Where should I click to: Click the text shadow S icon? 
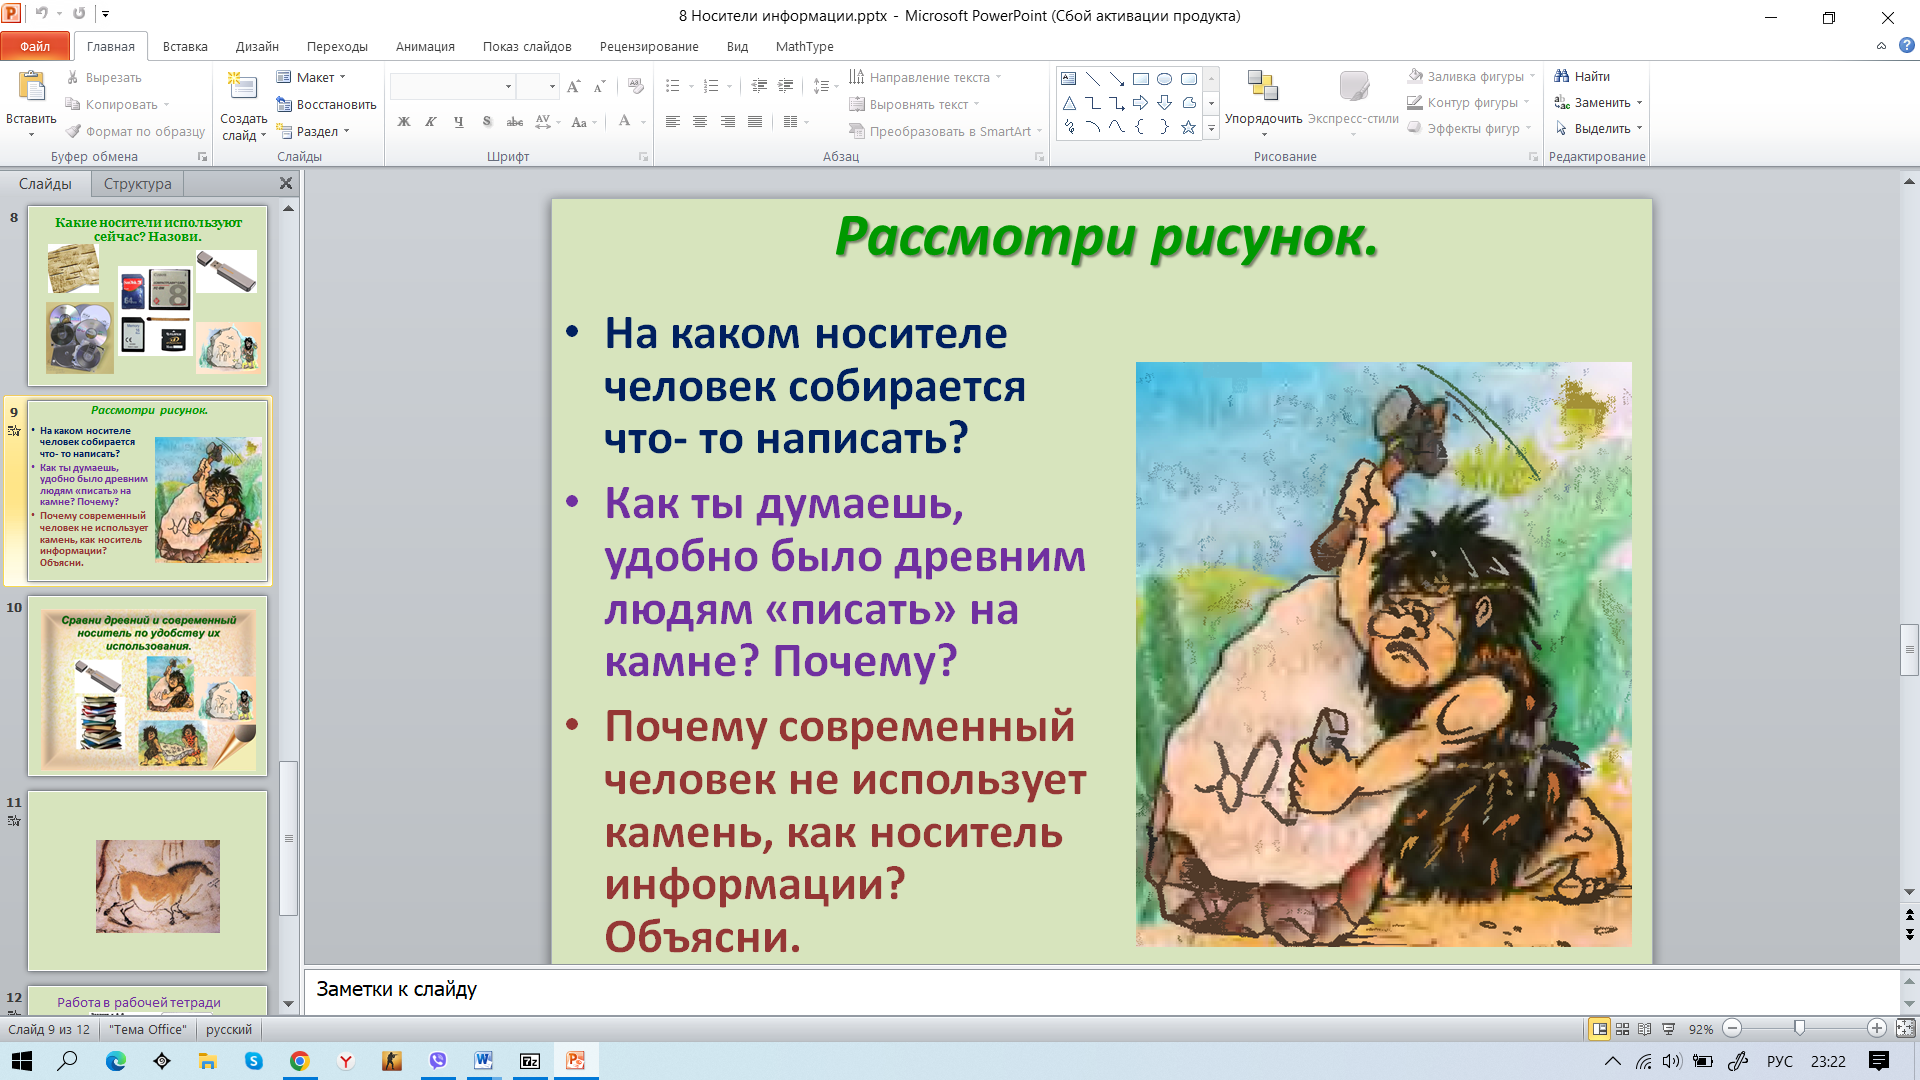(x=487, y=122)
